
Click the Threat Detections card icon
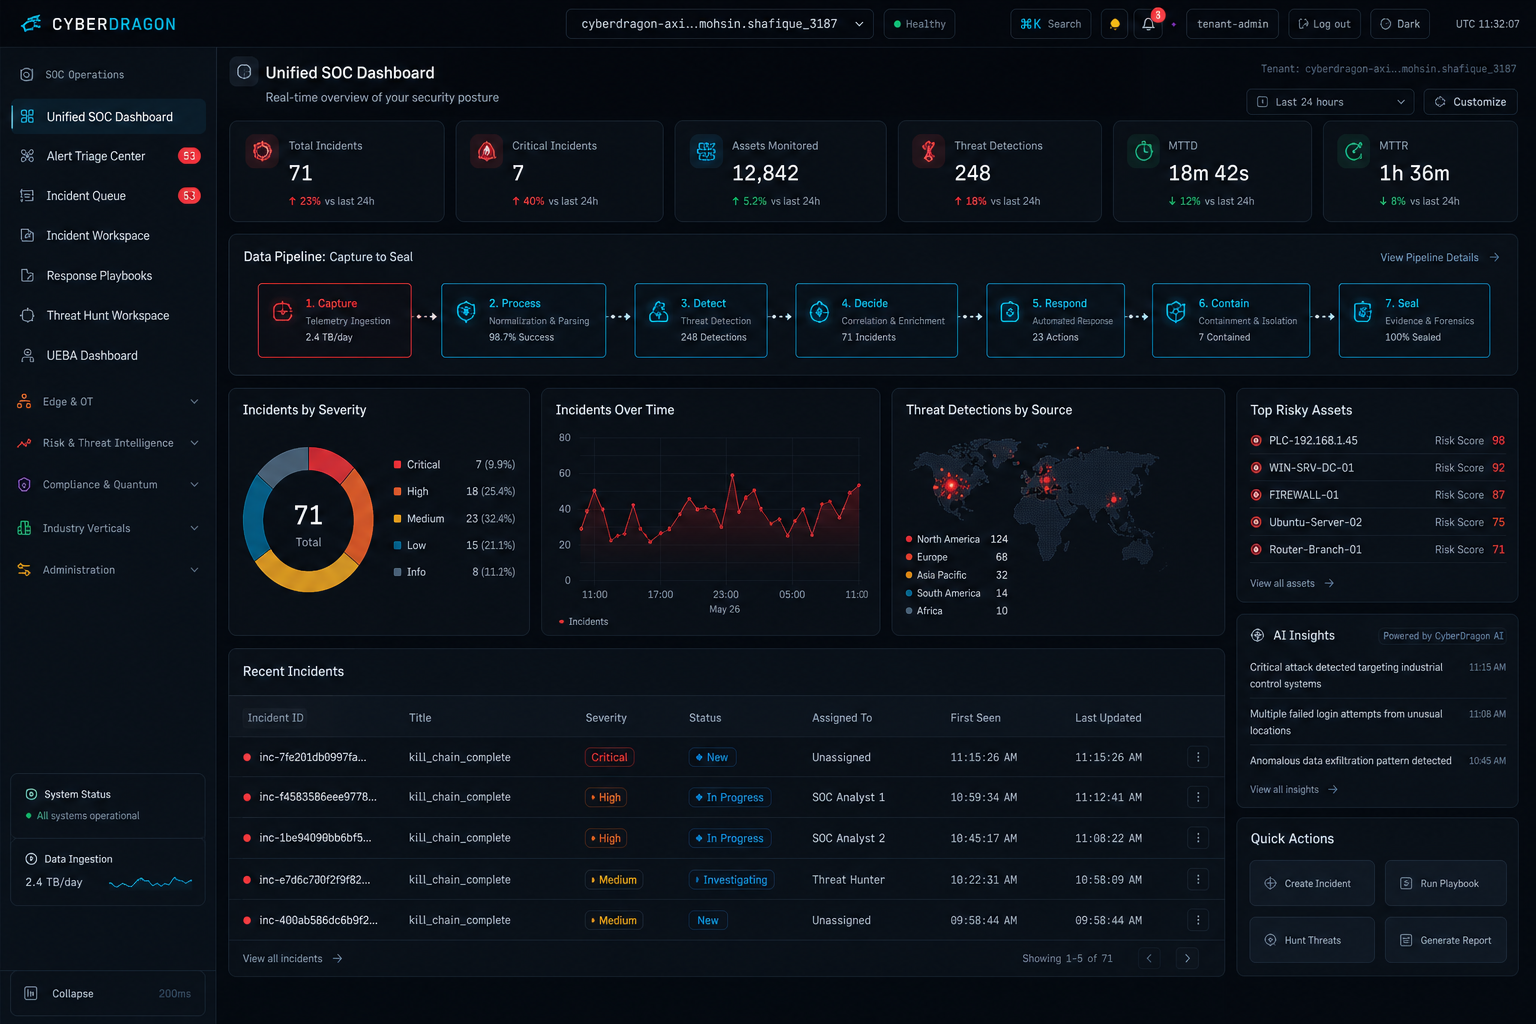pyautogui.click(x=929, y=151)
